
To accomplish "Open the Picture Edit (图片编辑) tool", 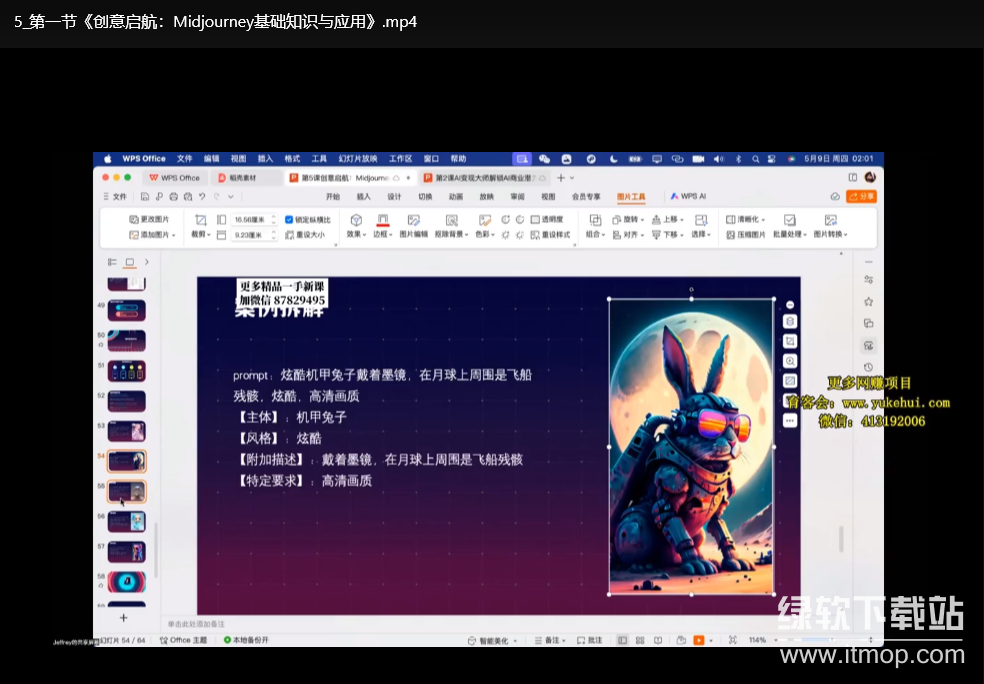I will [413, 220].
